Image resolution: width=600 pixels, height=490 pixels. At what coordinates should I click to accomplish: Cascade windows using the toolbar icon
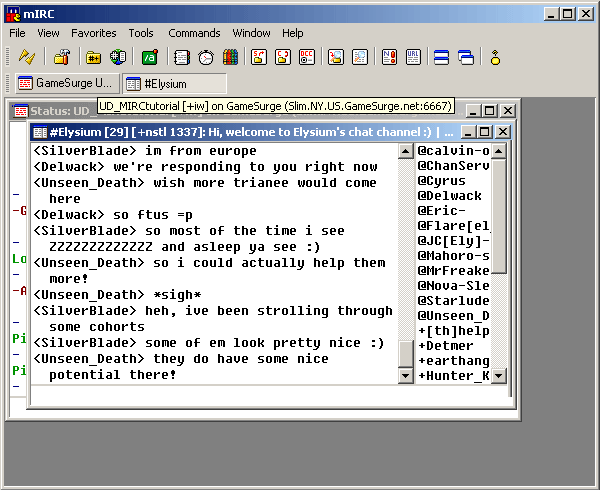coord(466,57)
